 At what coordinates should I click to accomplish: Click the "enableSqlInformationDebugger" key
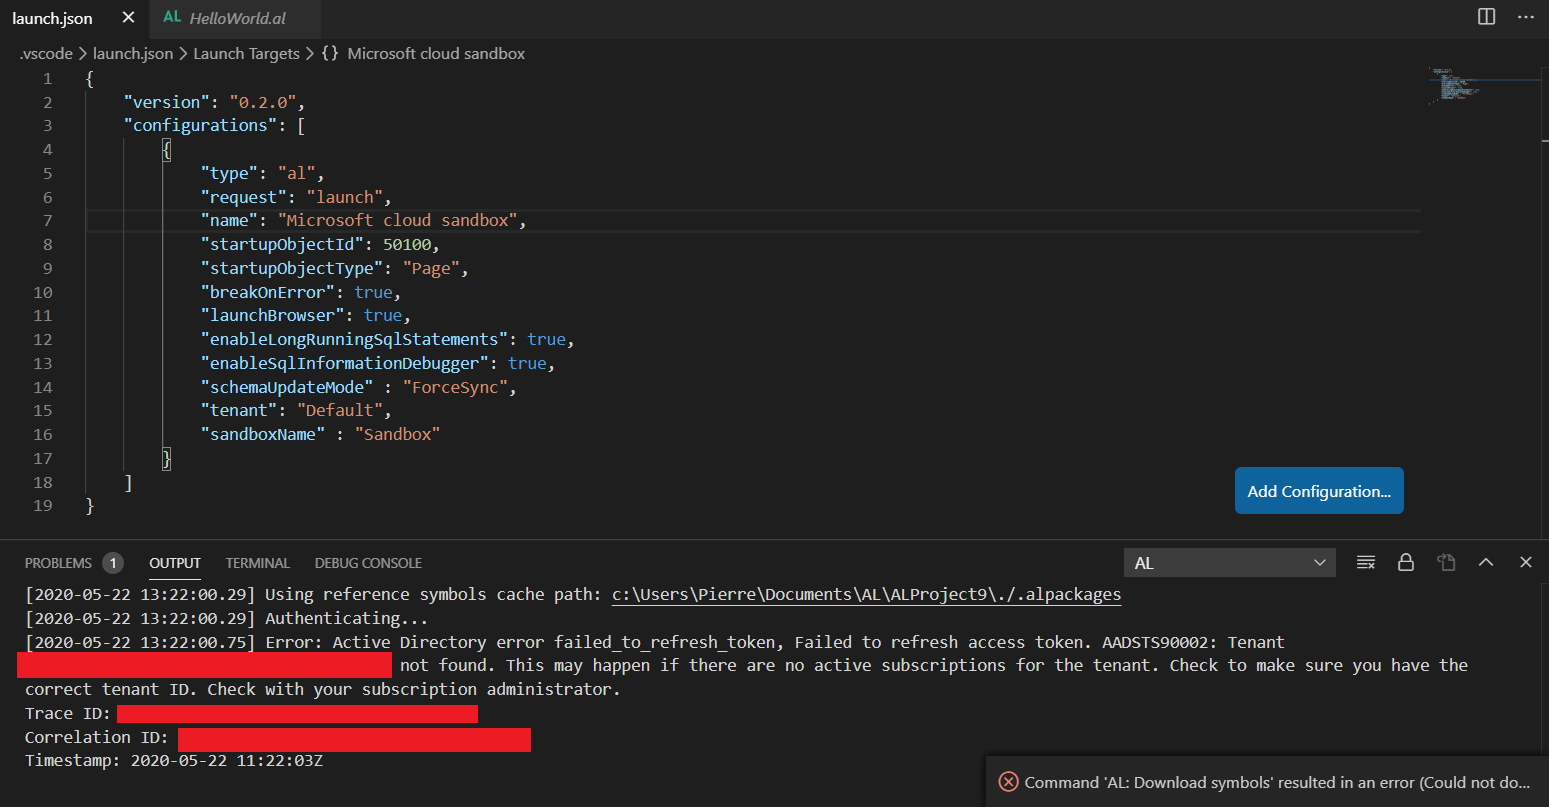pyautogui.click(x=344, y=364)
